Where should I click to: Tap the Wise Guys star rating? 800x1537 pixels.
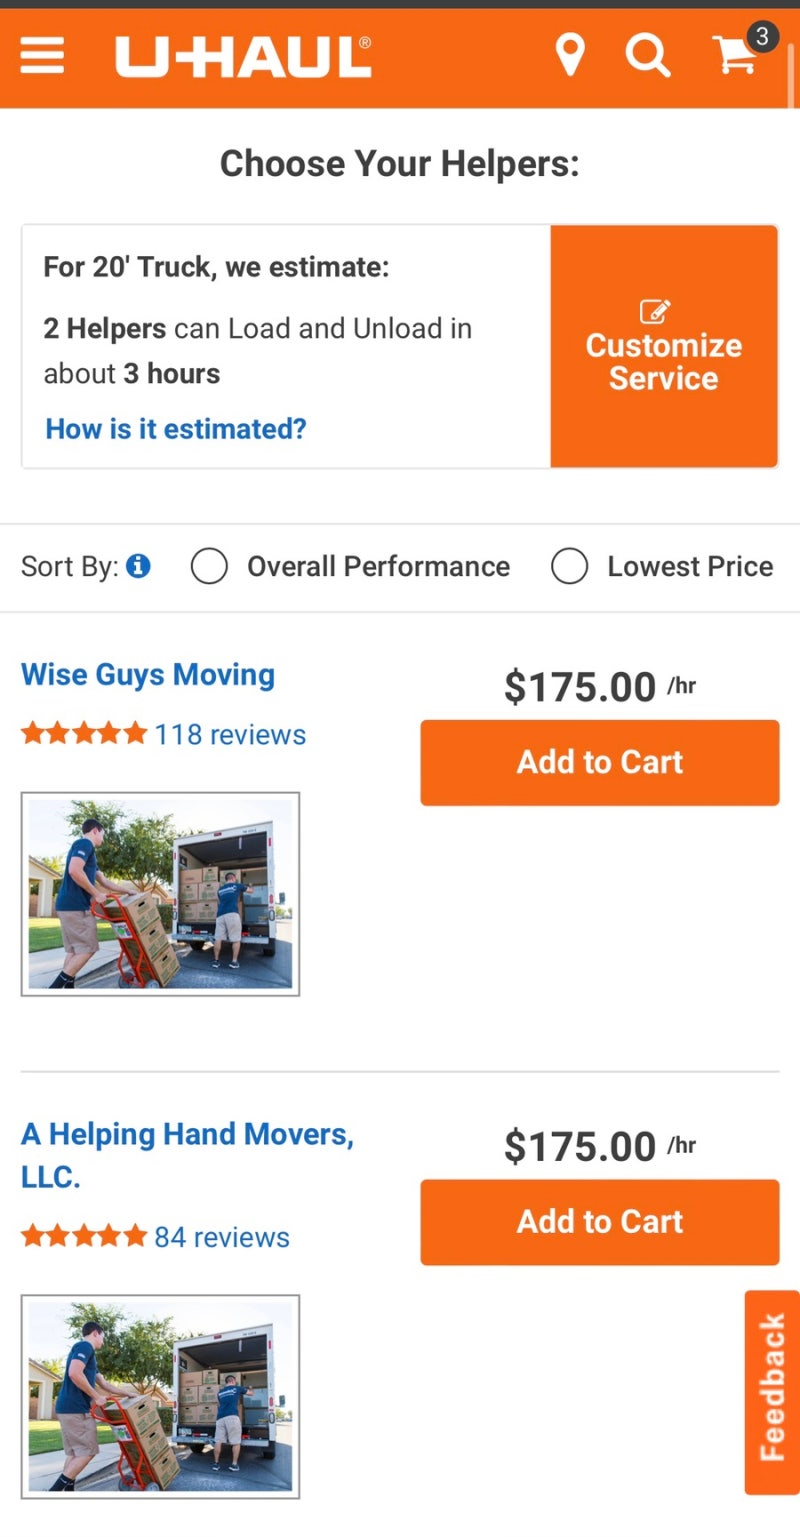84,734
